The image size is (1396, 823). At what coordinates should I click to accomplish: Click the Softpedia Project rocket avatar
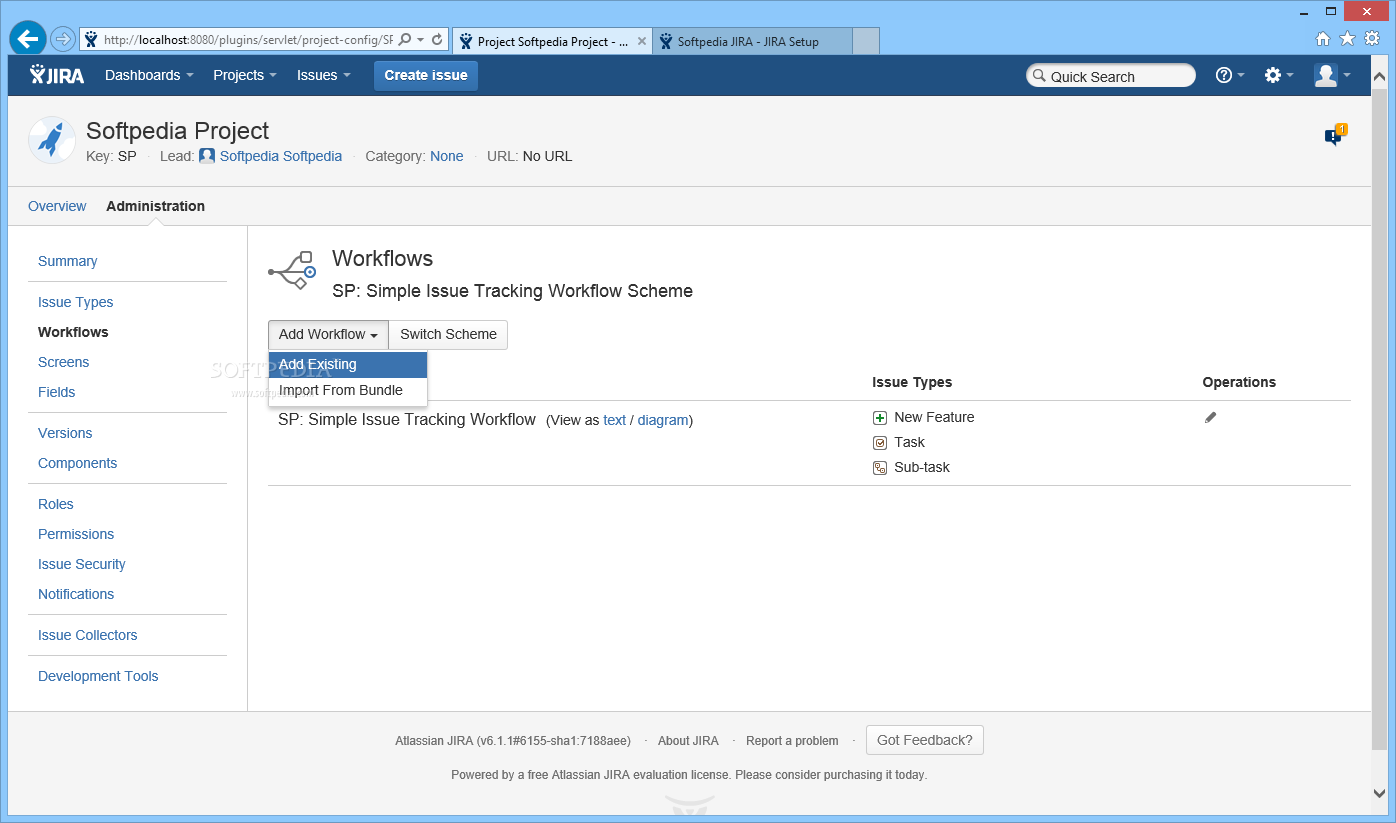pos(52,140)
